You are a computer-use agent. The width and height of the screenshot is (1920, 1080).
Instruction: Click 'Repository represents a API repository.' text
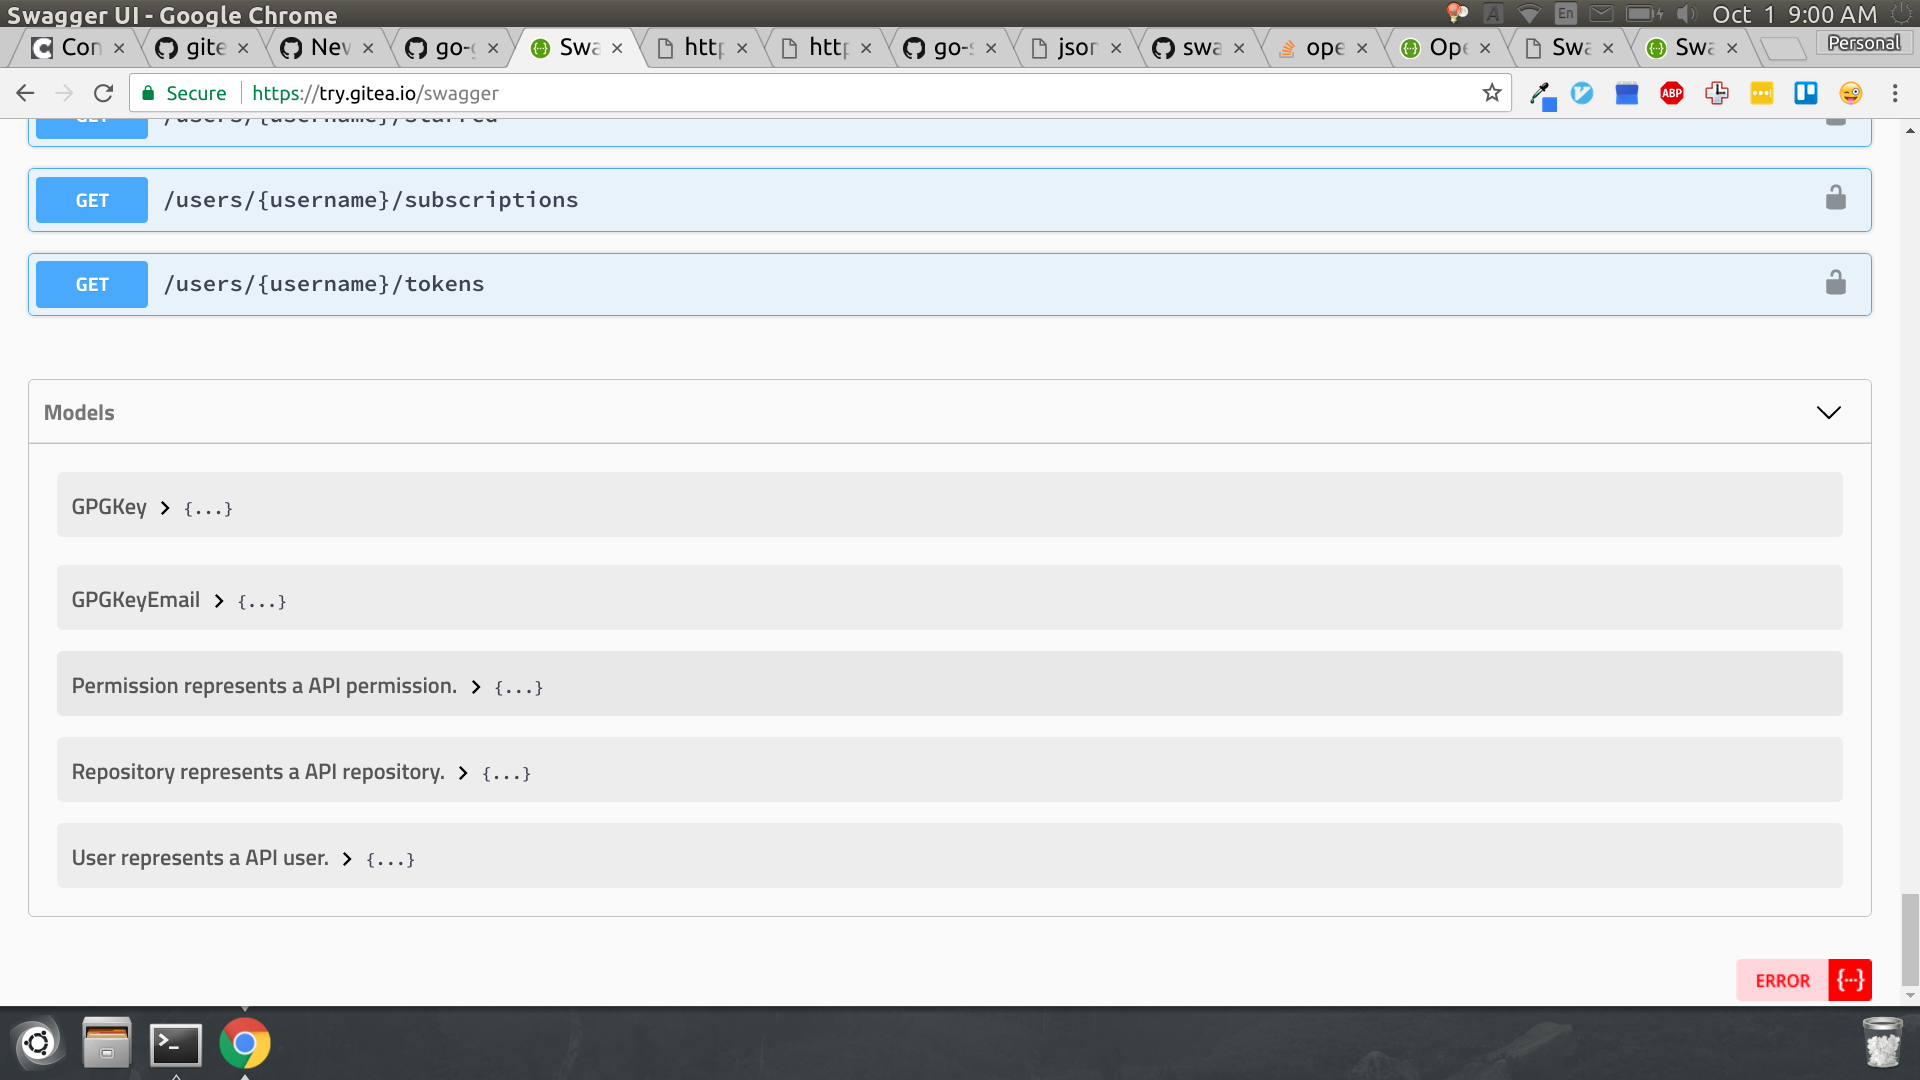tap(258, 772)
